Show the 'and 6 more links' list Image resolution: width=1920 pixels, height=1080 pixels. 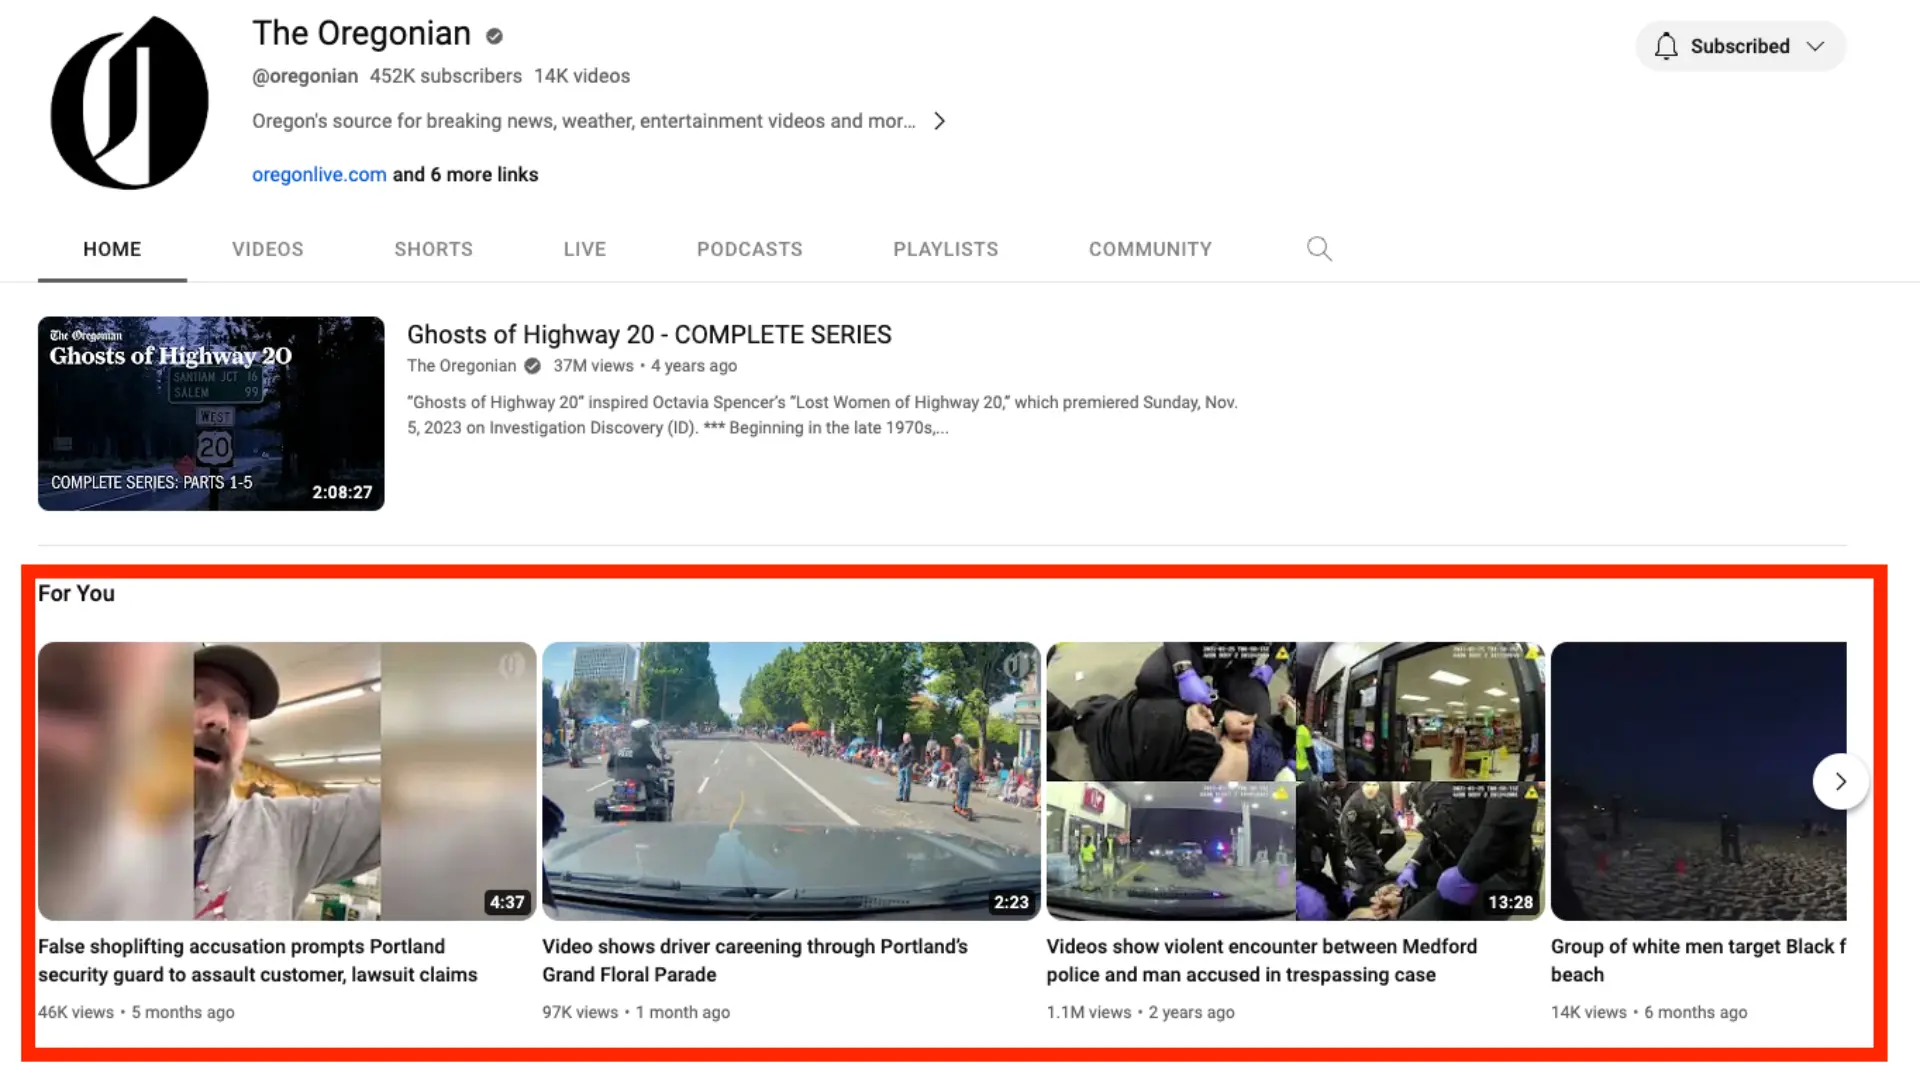point(465,174)
